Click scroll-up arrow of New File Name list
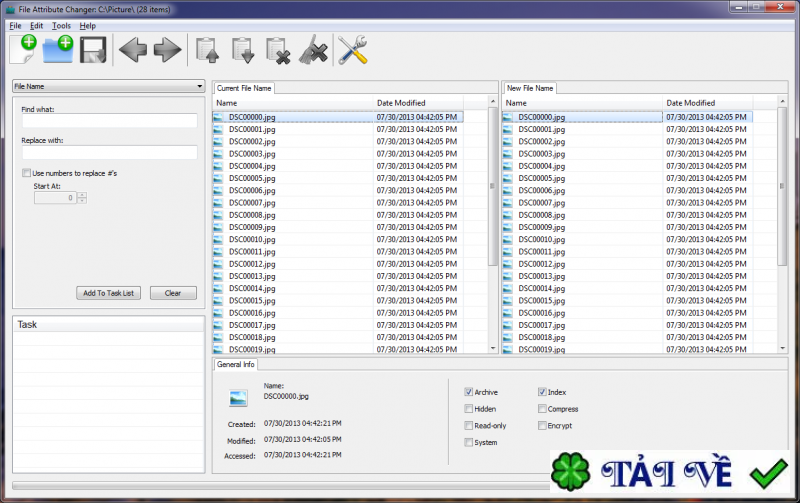The image size is (800, 503). click(x=782, y=102)
